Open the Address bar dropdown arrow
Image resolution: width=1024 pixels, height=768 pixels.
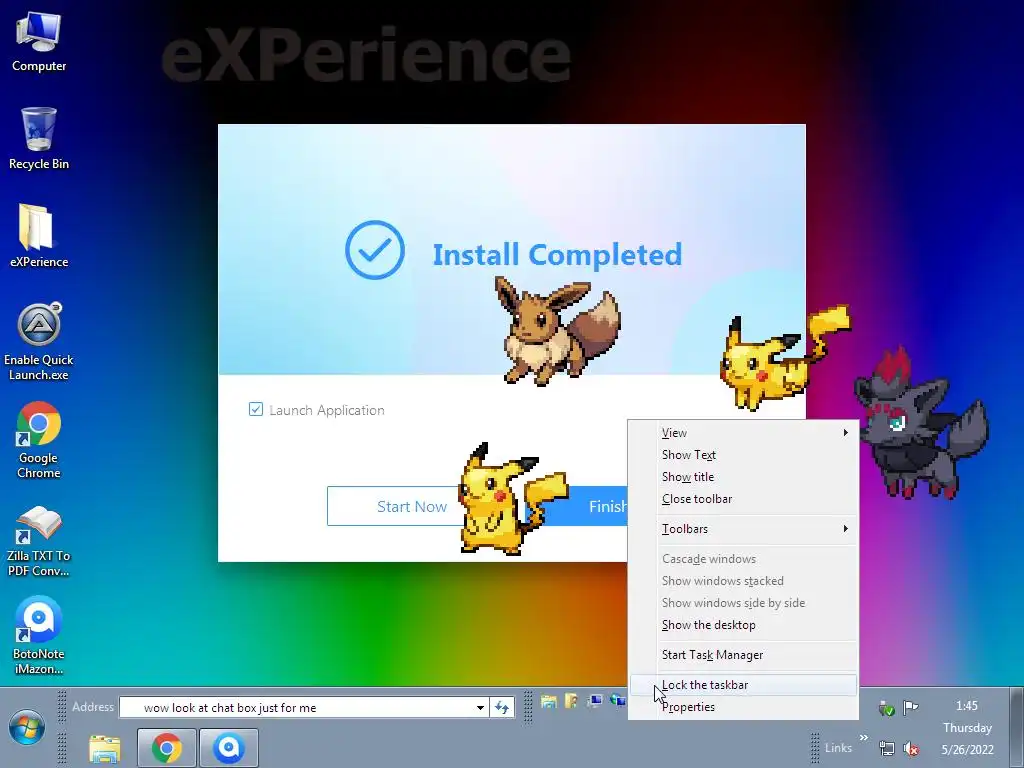pyautogui.click(x=480, y=707)
